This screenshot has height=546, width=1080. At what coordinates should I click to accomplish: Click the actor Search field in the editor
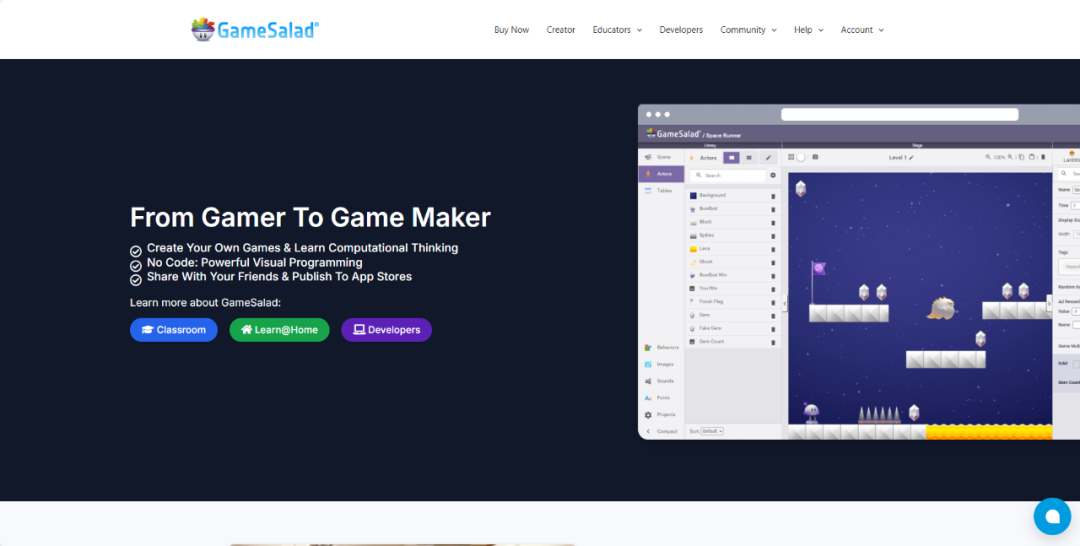coord(728,176)
